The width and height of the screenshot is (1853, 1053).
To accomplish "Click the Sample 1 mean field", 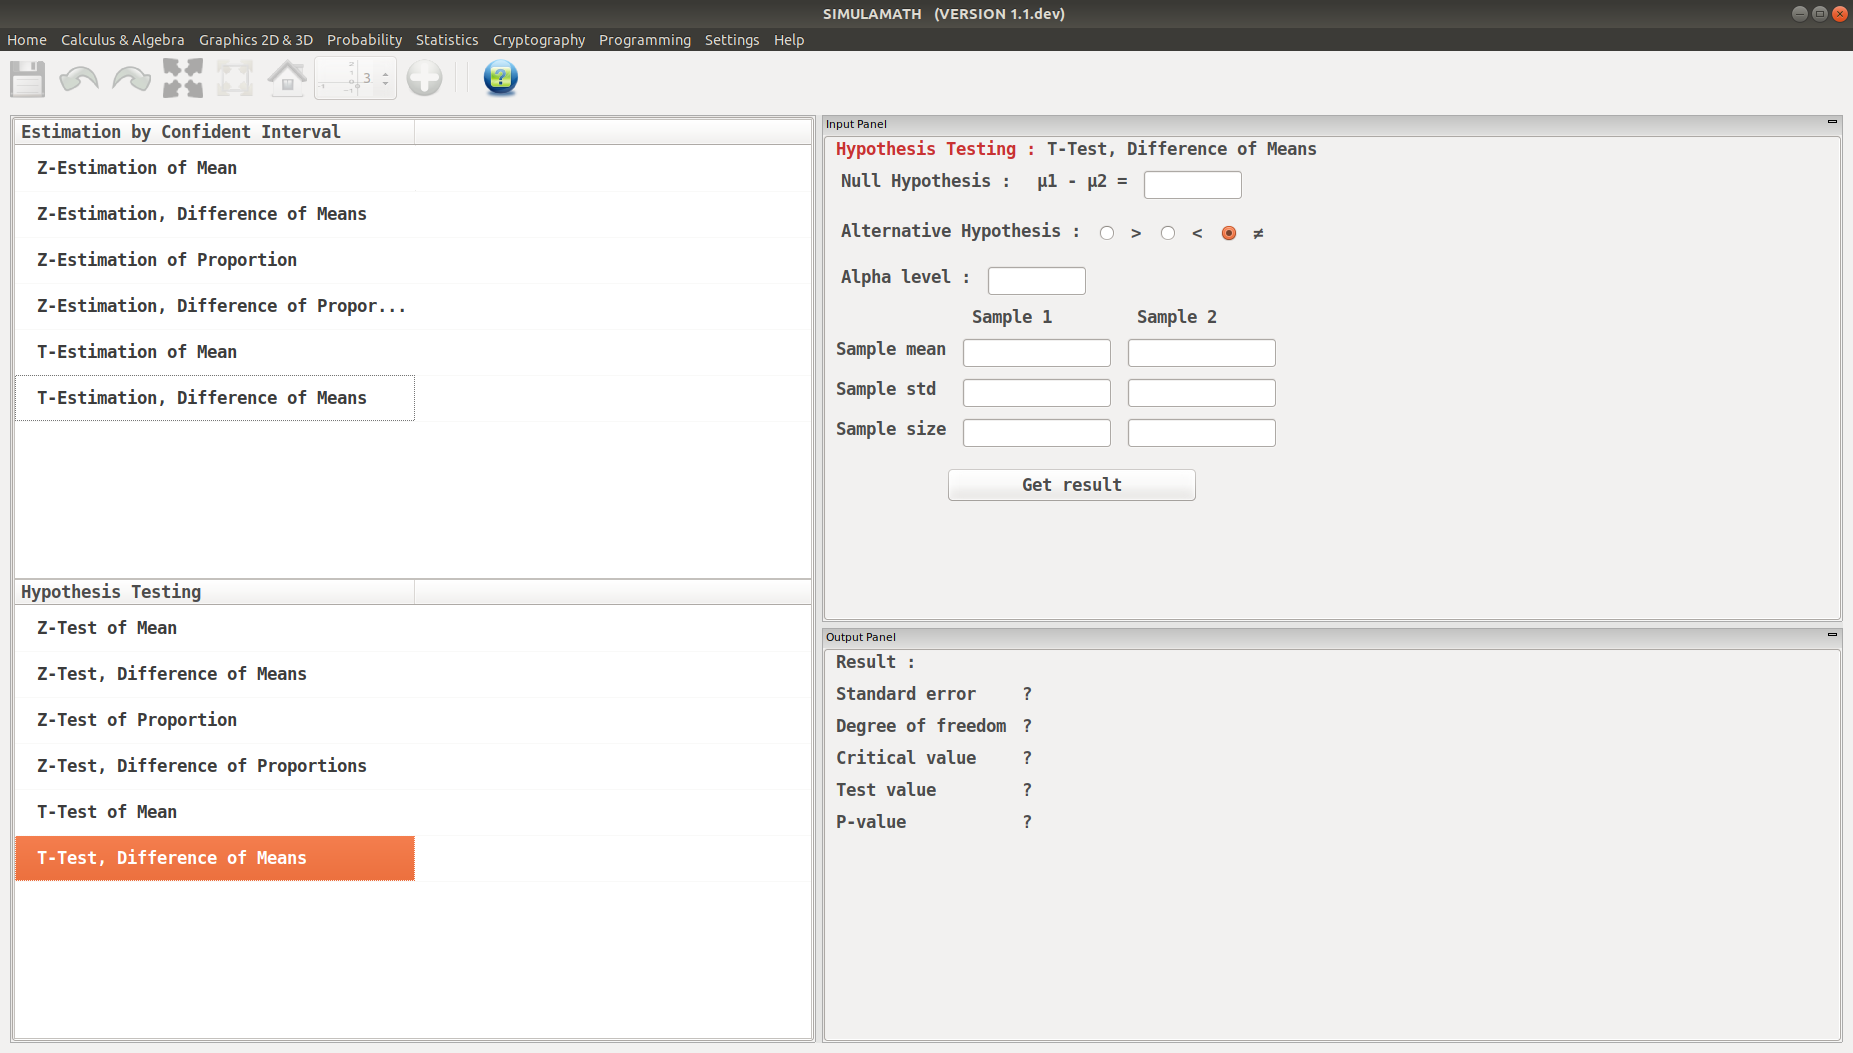I will (1036, 353).
